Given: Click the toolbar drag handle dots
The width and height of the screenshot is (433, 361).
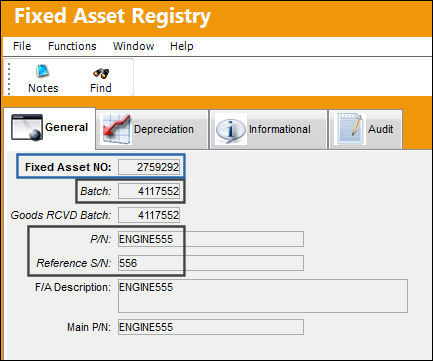Looking at the screenshot, I should (9, 78).
